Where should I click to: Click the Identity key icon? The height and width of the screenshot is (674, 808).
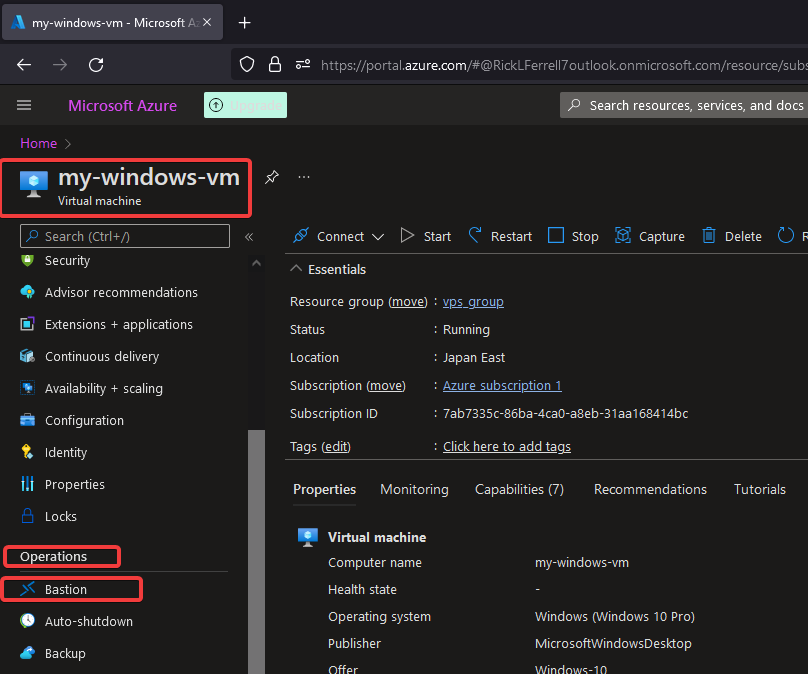click(x=27, y=452)
